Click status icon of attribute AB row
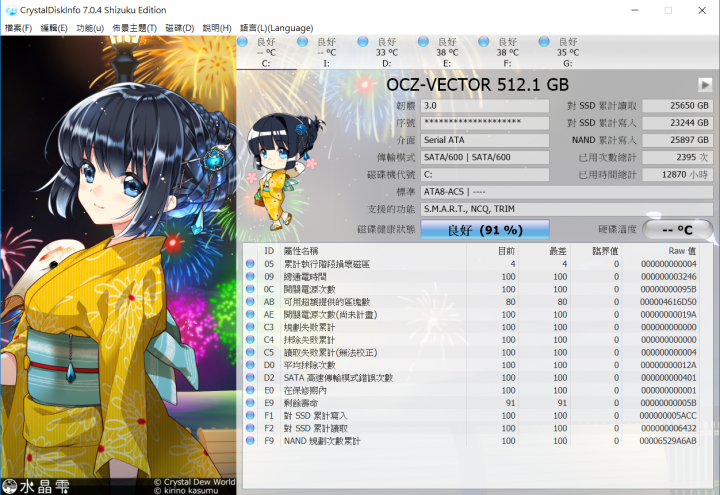The width and height of the screenshot is (720, 495). (x=250, y=302)
